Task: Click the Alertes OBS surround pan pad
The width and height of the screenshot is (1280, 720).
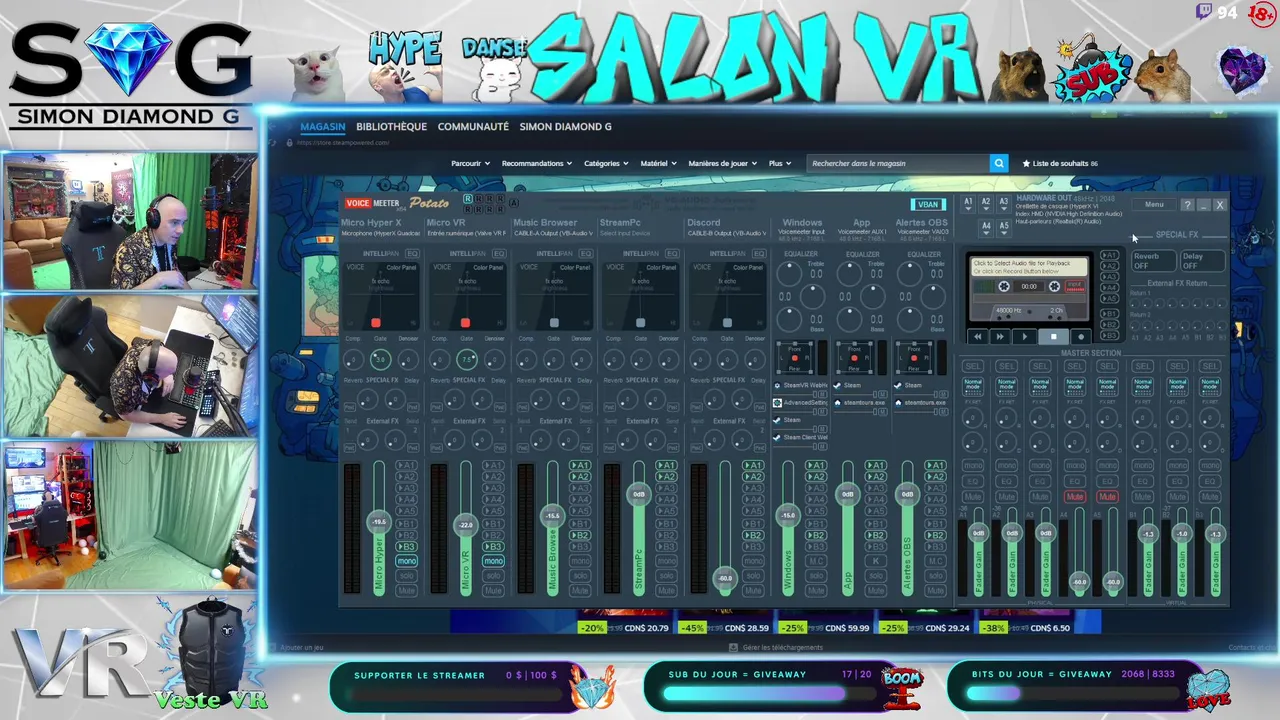Action: pyautogui.click(x=914, y=358)
